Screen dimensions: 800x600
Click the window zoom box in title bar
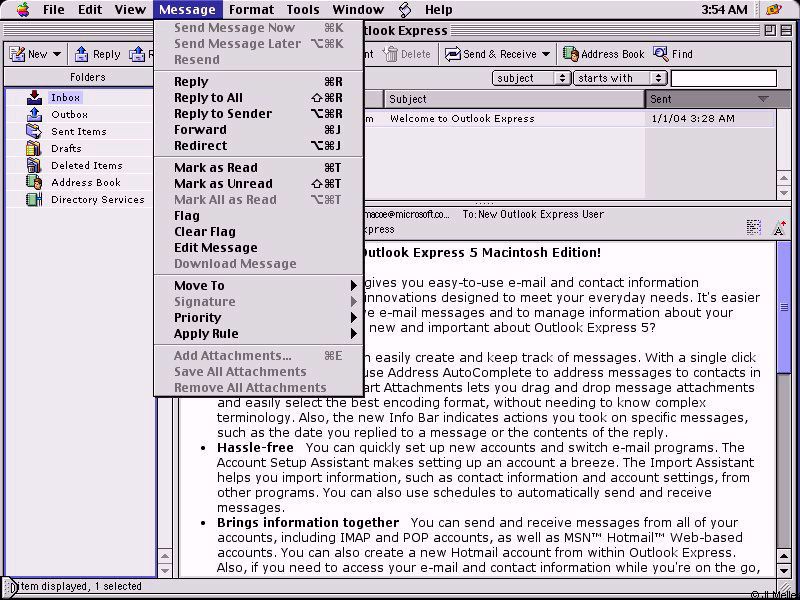(x=770, y=31)
